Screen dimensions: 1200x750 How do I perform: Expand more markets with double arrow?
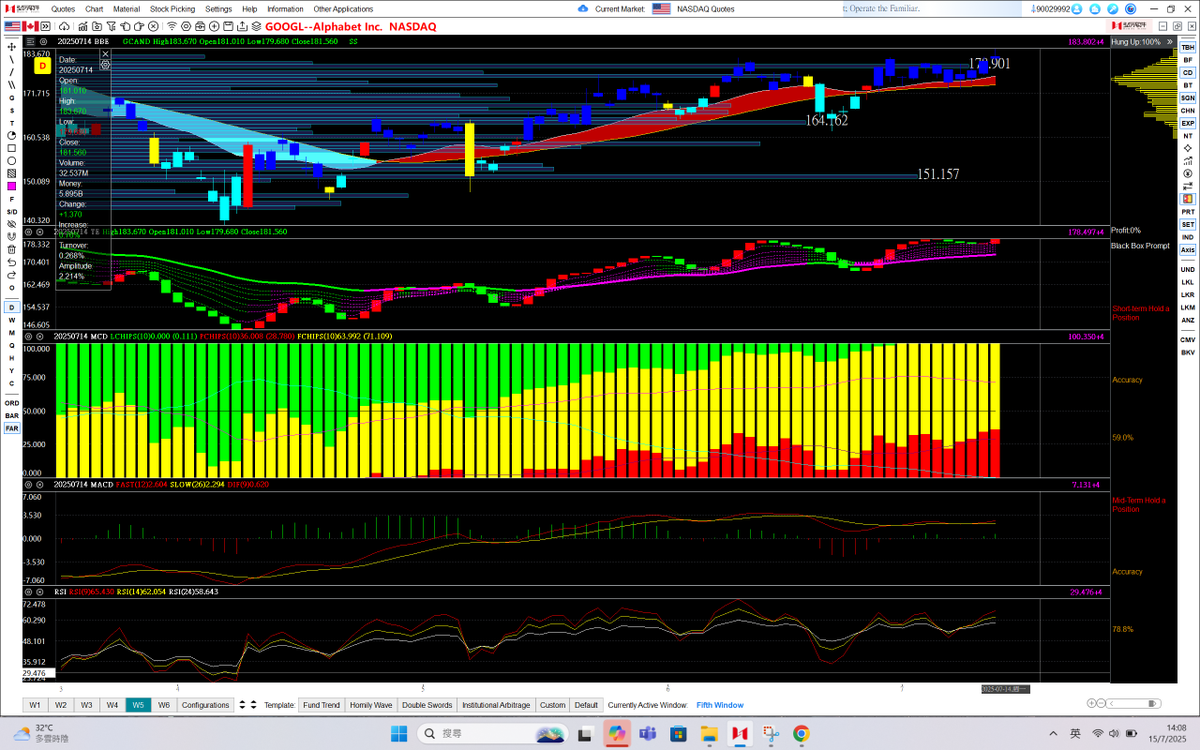pos(45,25)
